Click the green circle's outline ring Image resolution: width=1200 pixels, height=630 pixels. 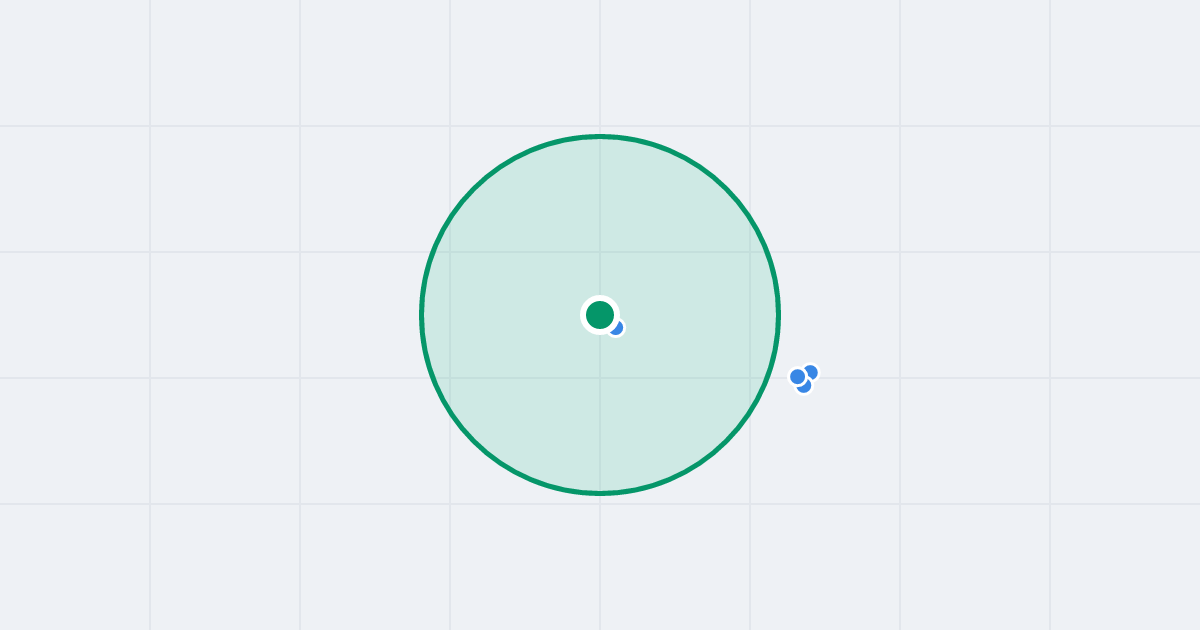coord(600,136)
